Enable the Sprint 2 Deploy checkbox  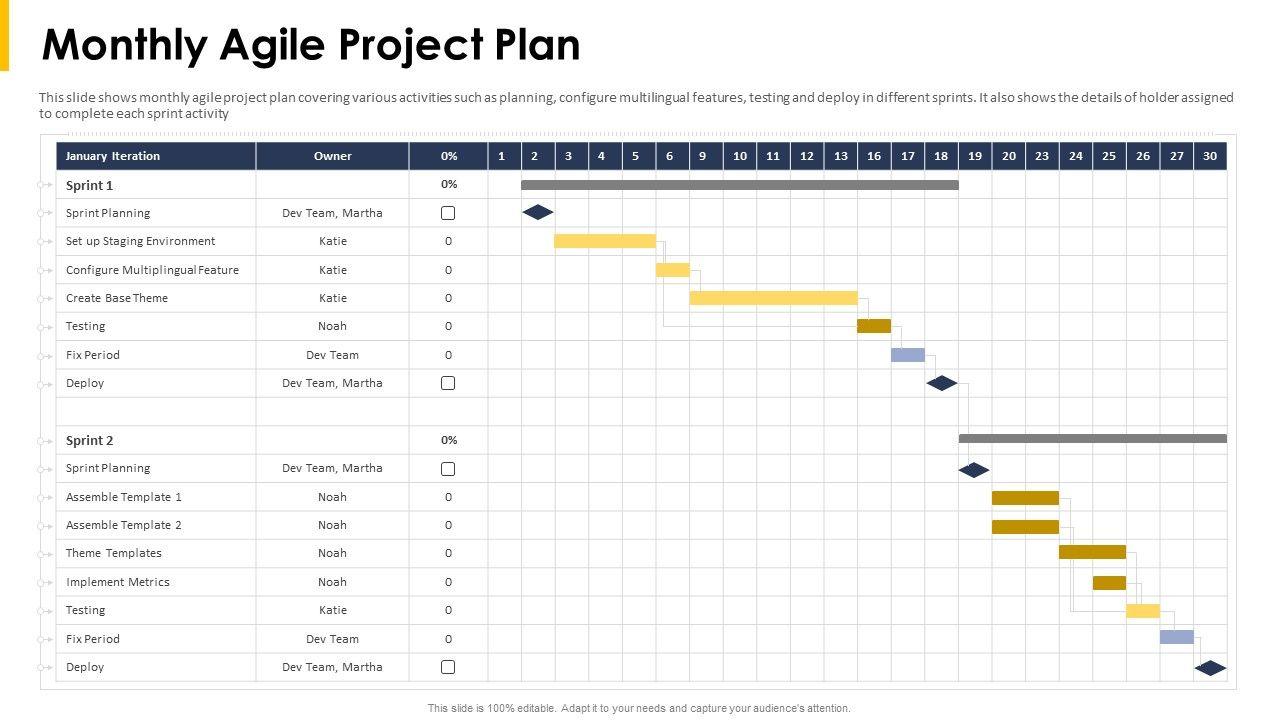[448, 667]
